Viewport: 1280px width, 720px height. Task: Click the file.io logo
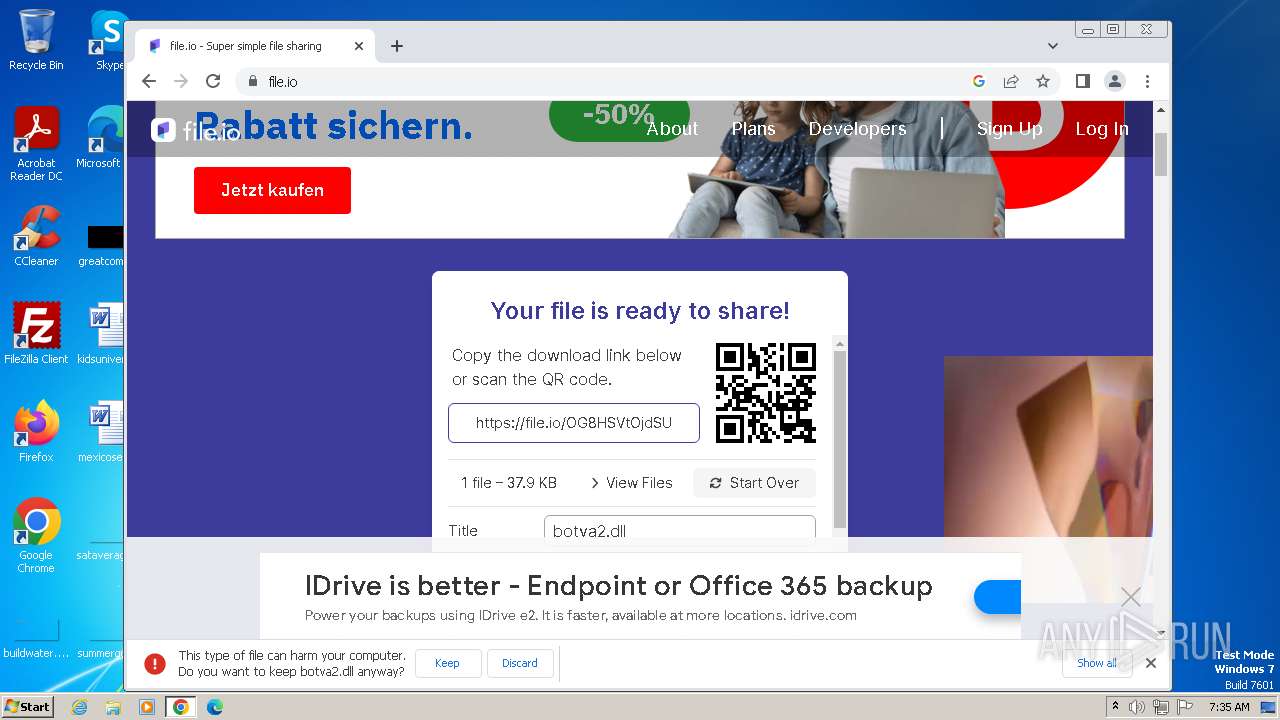[195, 130]
